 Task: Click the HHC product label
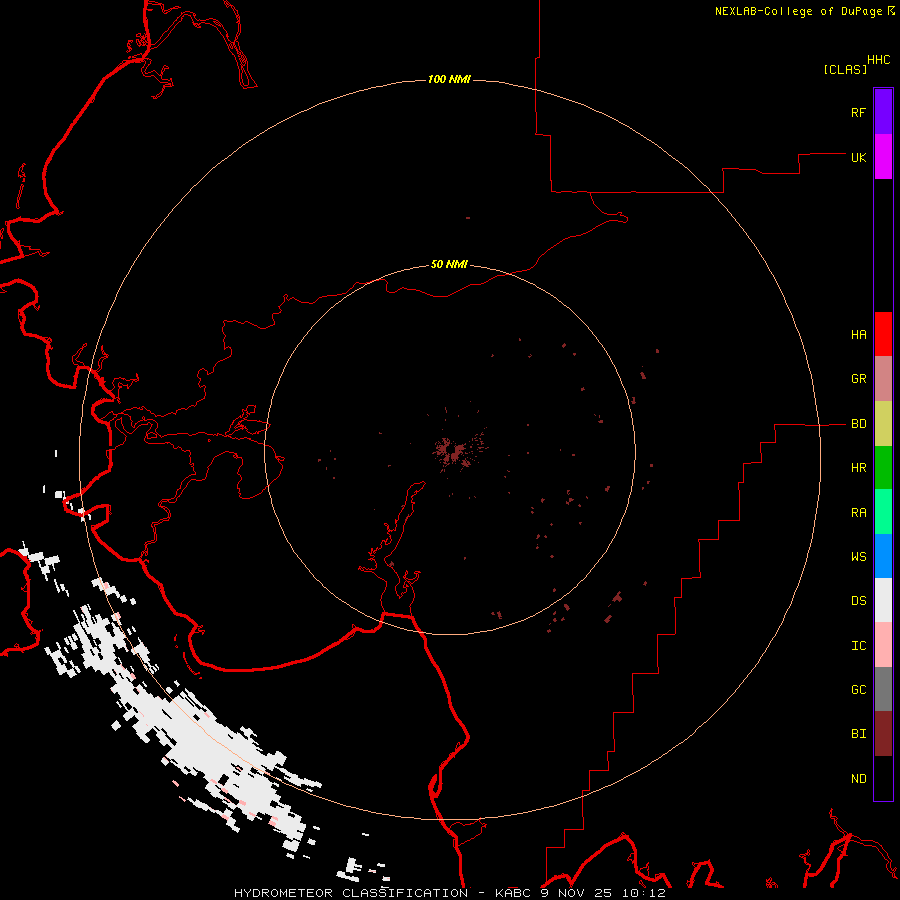point(879,60)
